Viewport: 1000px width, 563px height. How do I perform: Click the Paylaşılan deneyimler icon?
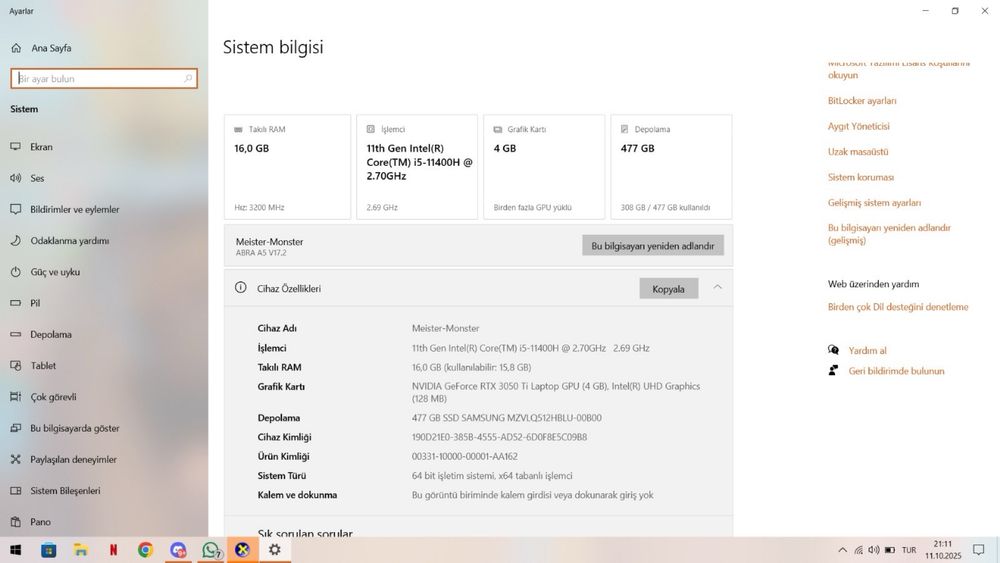(x=16, y=459)
